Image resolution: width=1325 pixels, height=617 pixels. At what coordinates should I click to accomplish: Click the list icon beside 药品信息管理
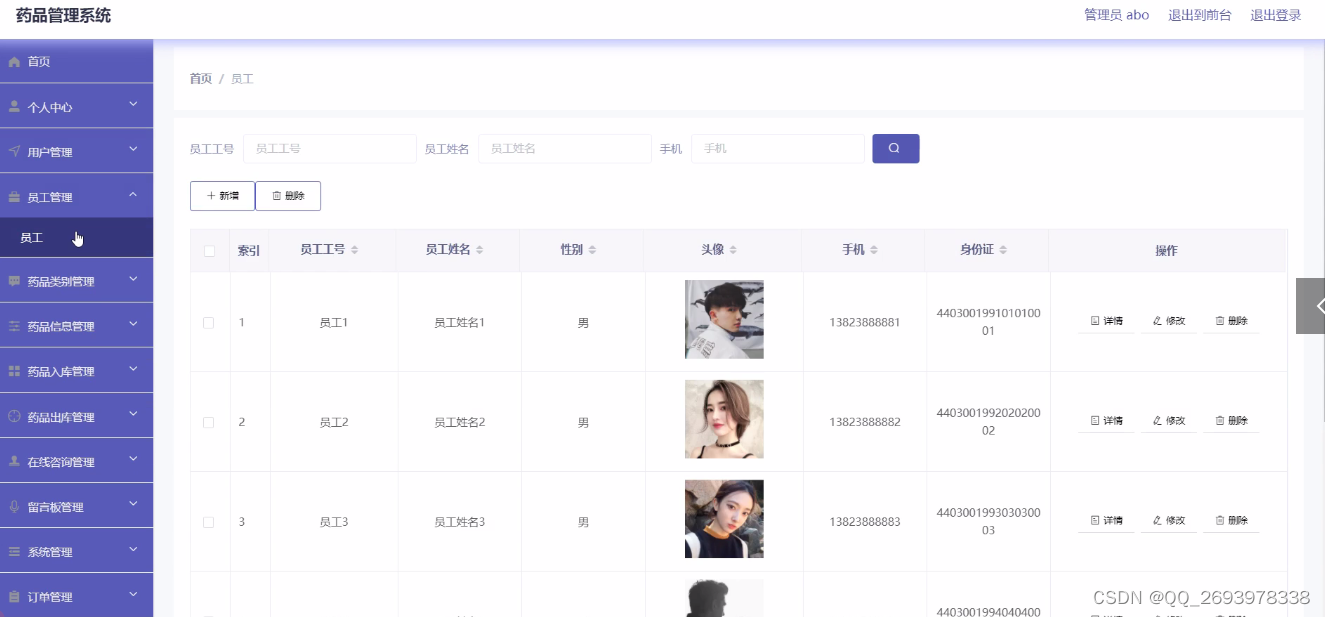tap(14, 326)
